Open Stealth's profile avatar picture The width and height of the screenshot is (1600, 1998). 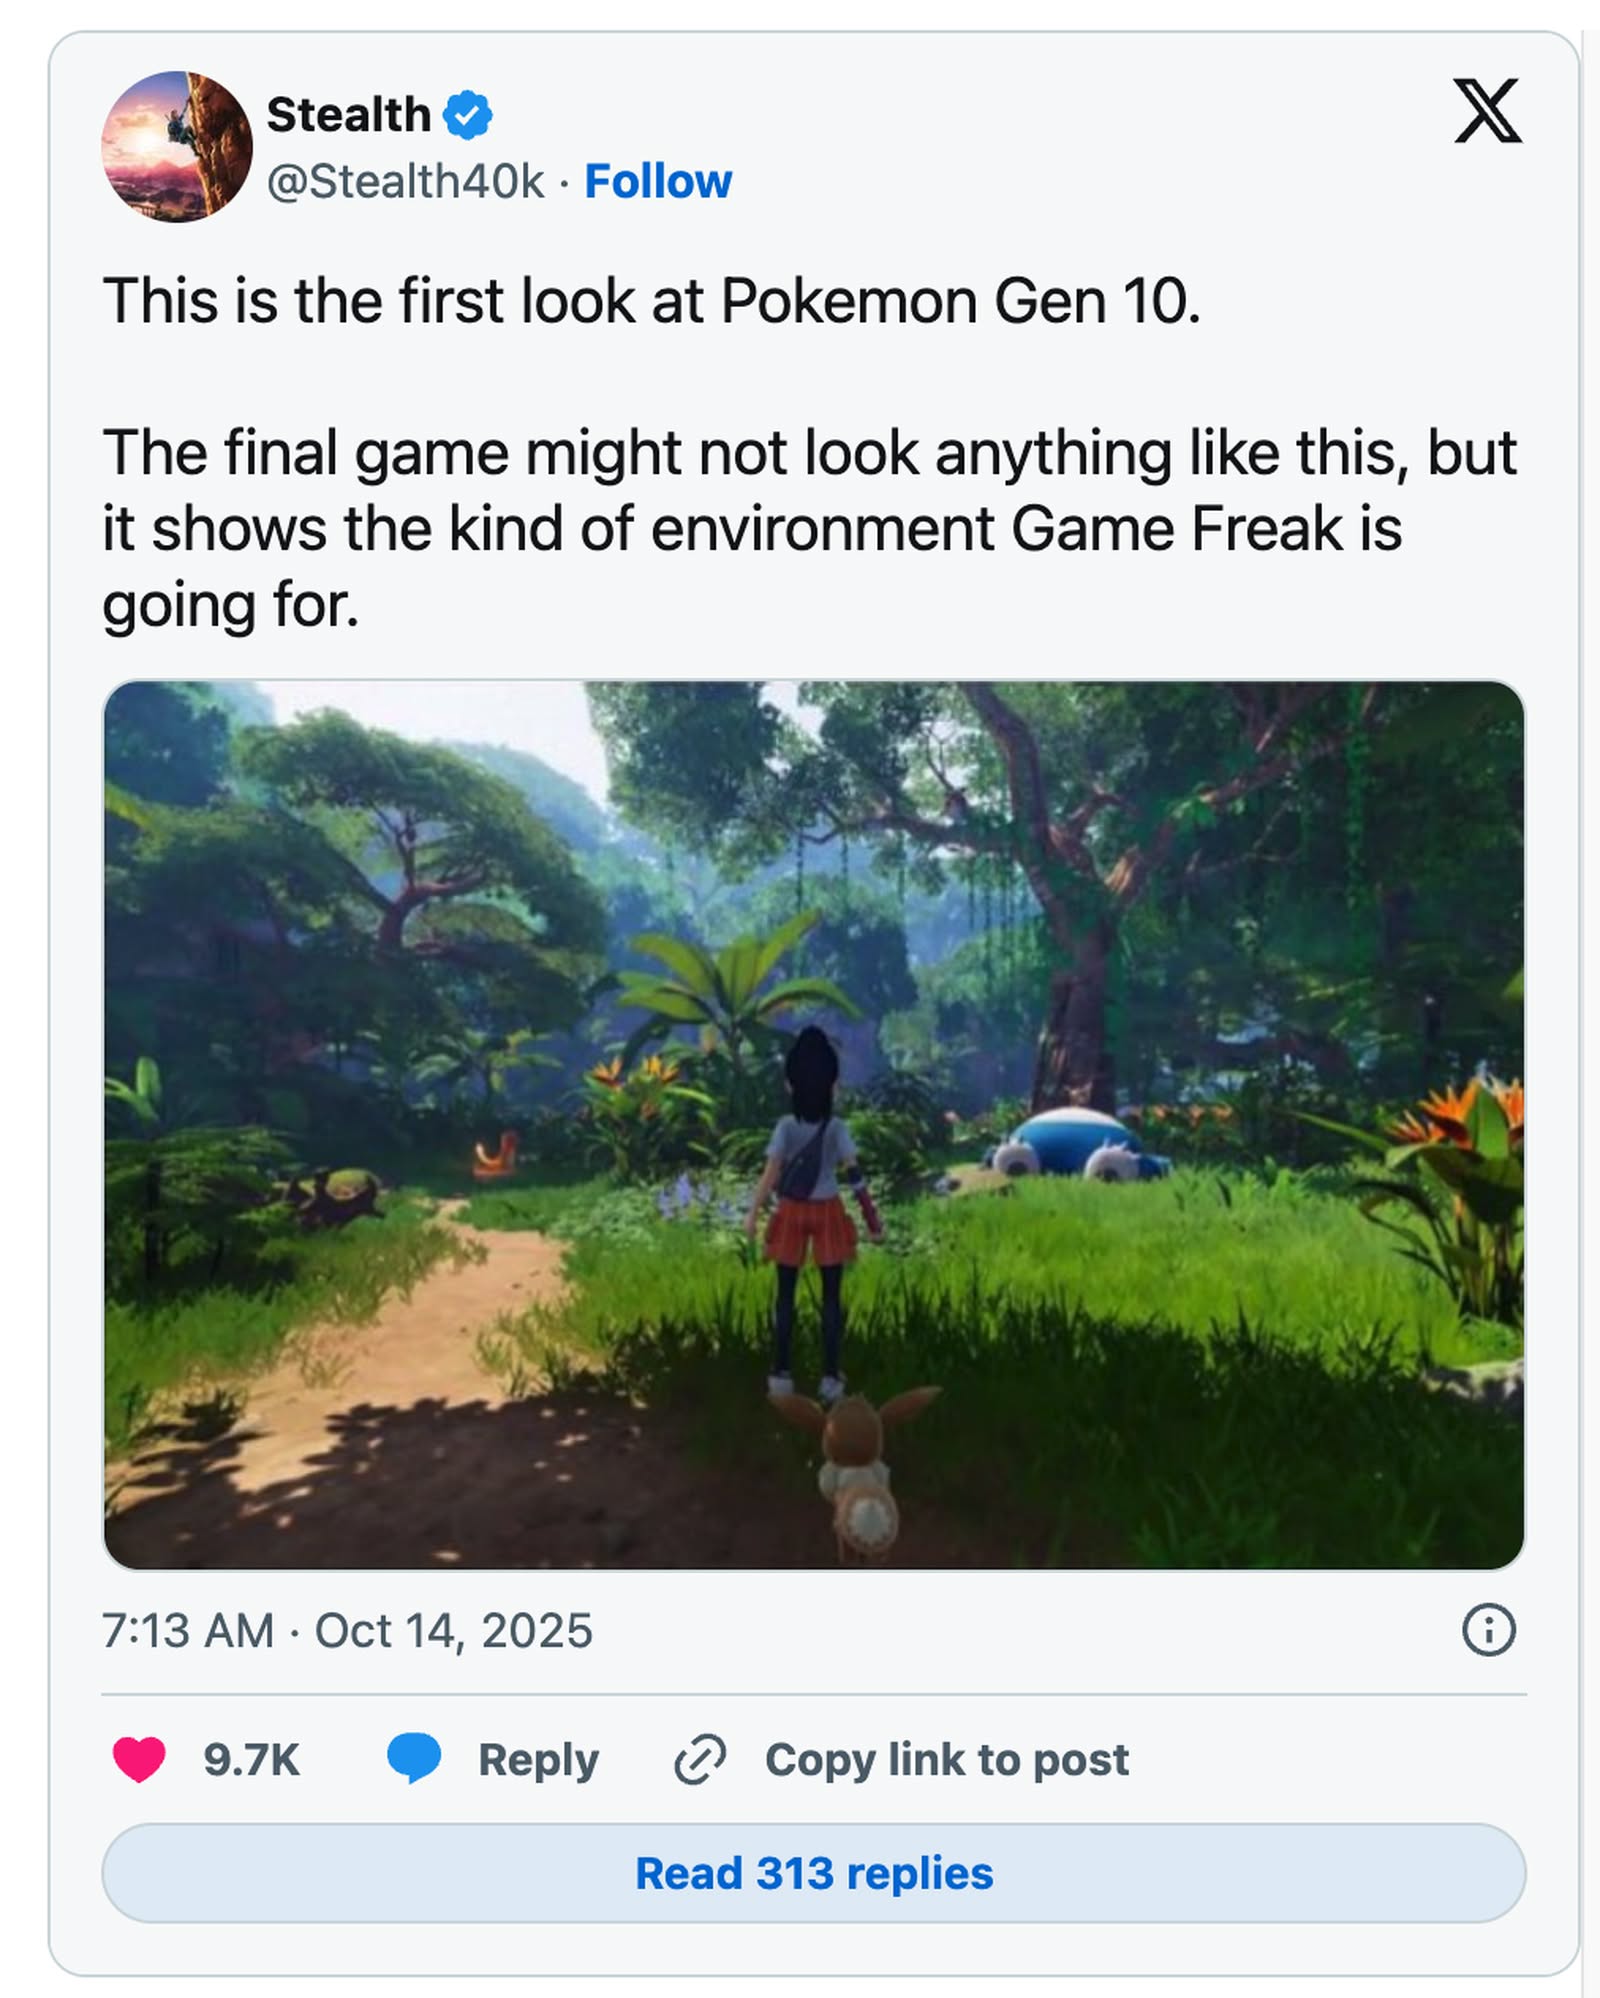(x=177, y=147)
